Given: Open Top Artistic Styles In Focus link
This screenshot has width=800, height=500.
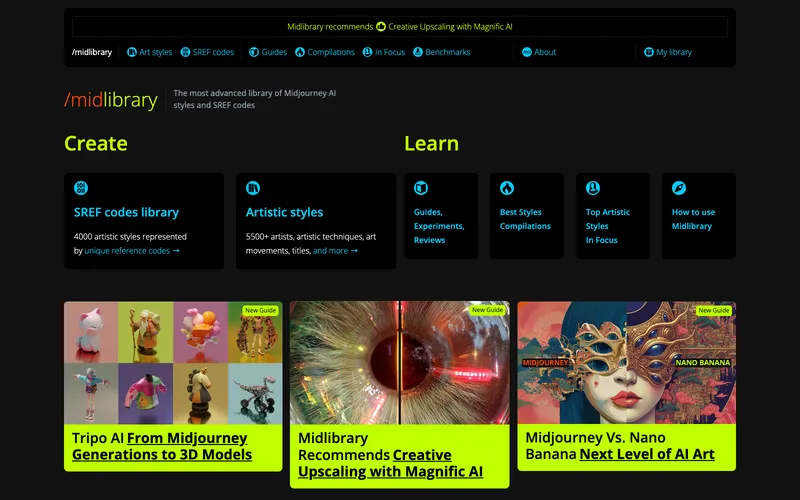Looking at the screenshot, I should tap(608, 226).
